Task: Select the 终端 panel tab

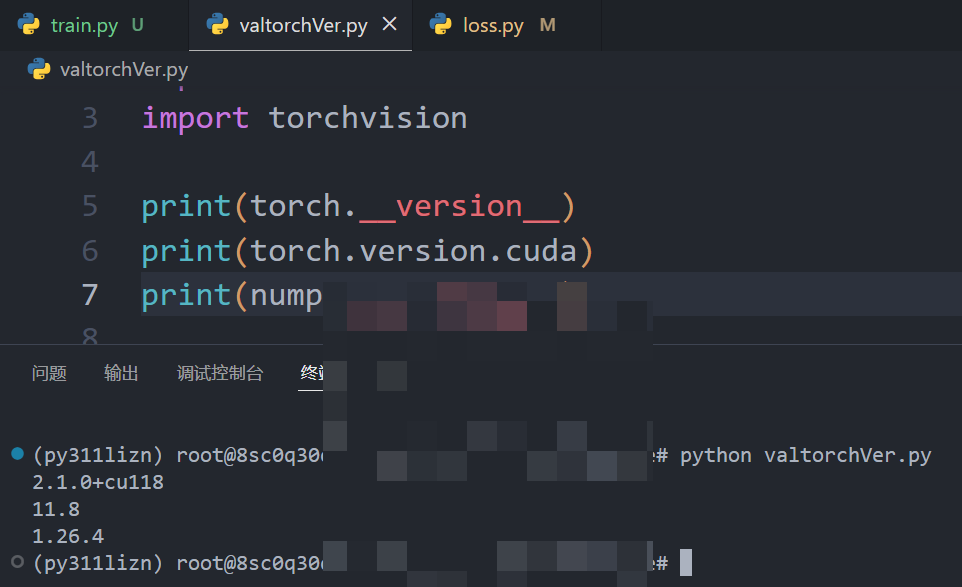Action: [x=311, y=373]
